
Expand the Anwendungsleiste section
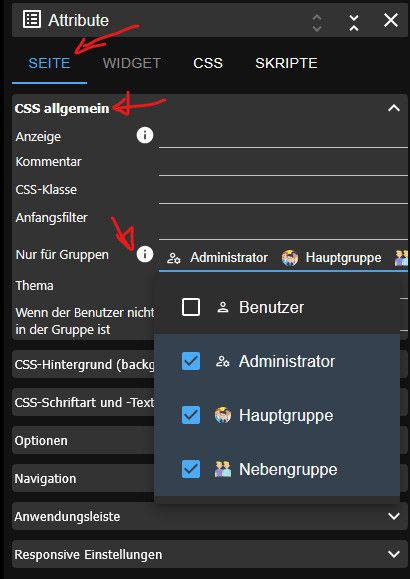(209, 516)
